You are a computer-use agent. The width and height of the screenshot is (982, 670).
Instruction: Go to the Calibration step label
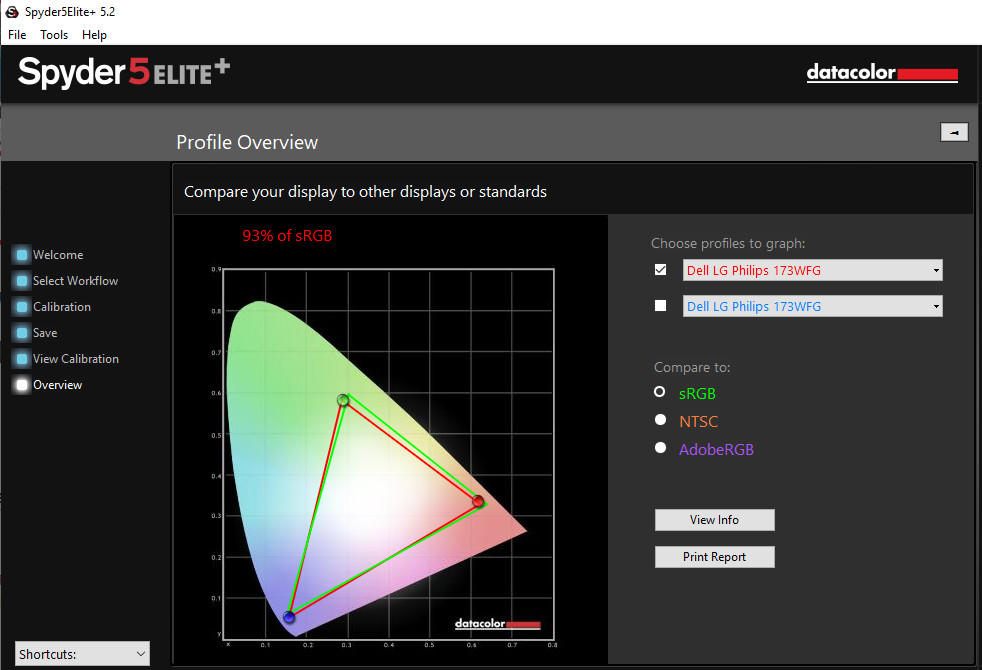click(61, 307)
